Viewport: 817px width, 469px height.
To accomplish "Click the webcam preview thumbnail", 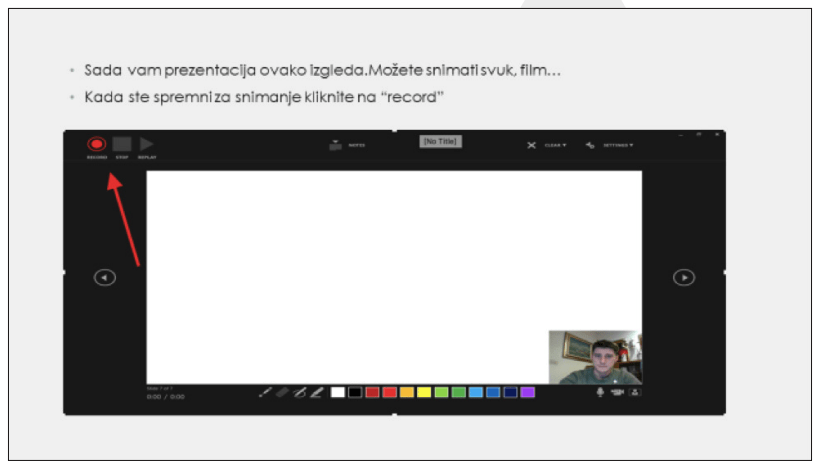I will [x=595, y=357].
